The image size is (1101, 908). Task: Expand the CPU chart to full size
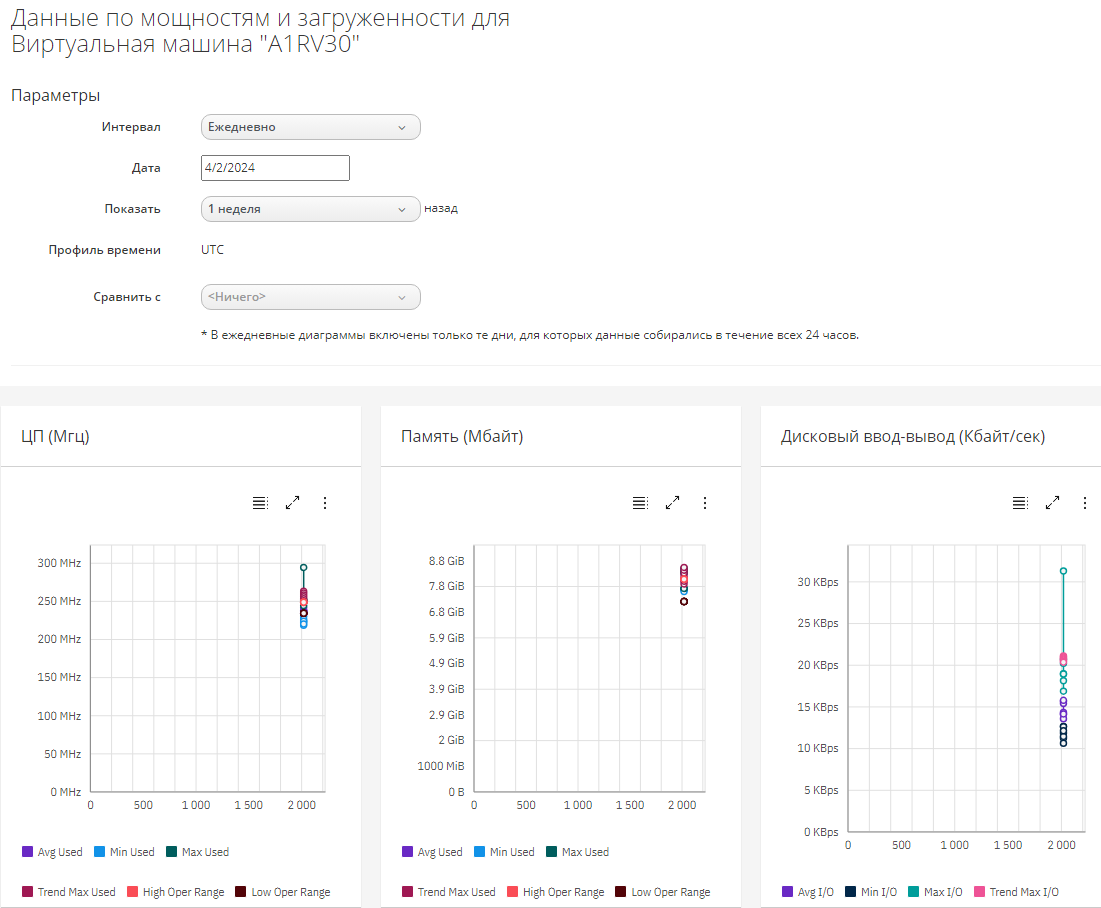coord(292,503)
